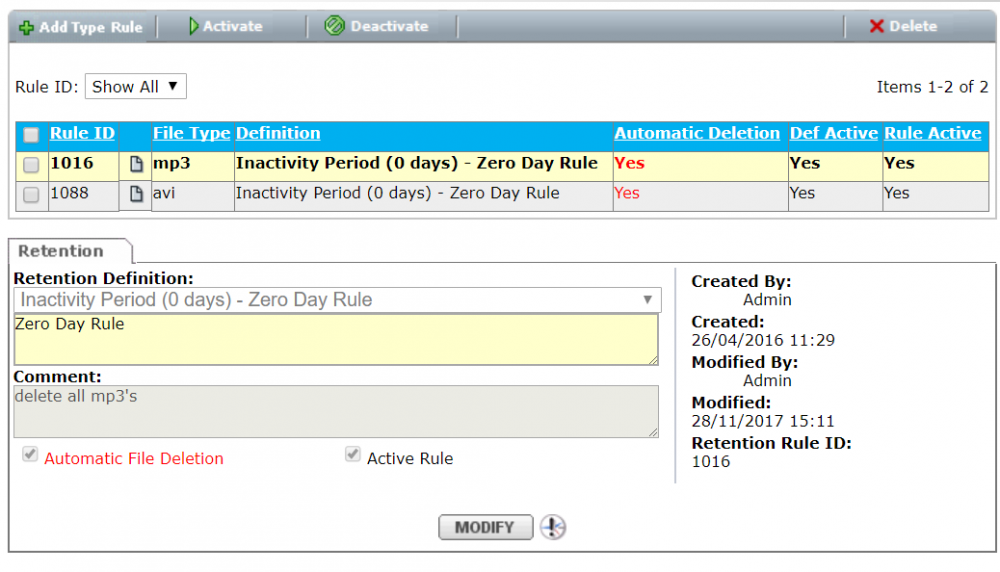1000x572 pixels.
Task: Open the Rule ID Show All dropdown
Action: (136, 87)
